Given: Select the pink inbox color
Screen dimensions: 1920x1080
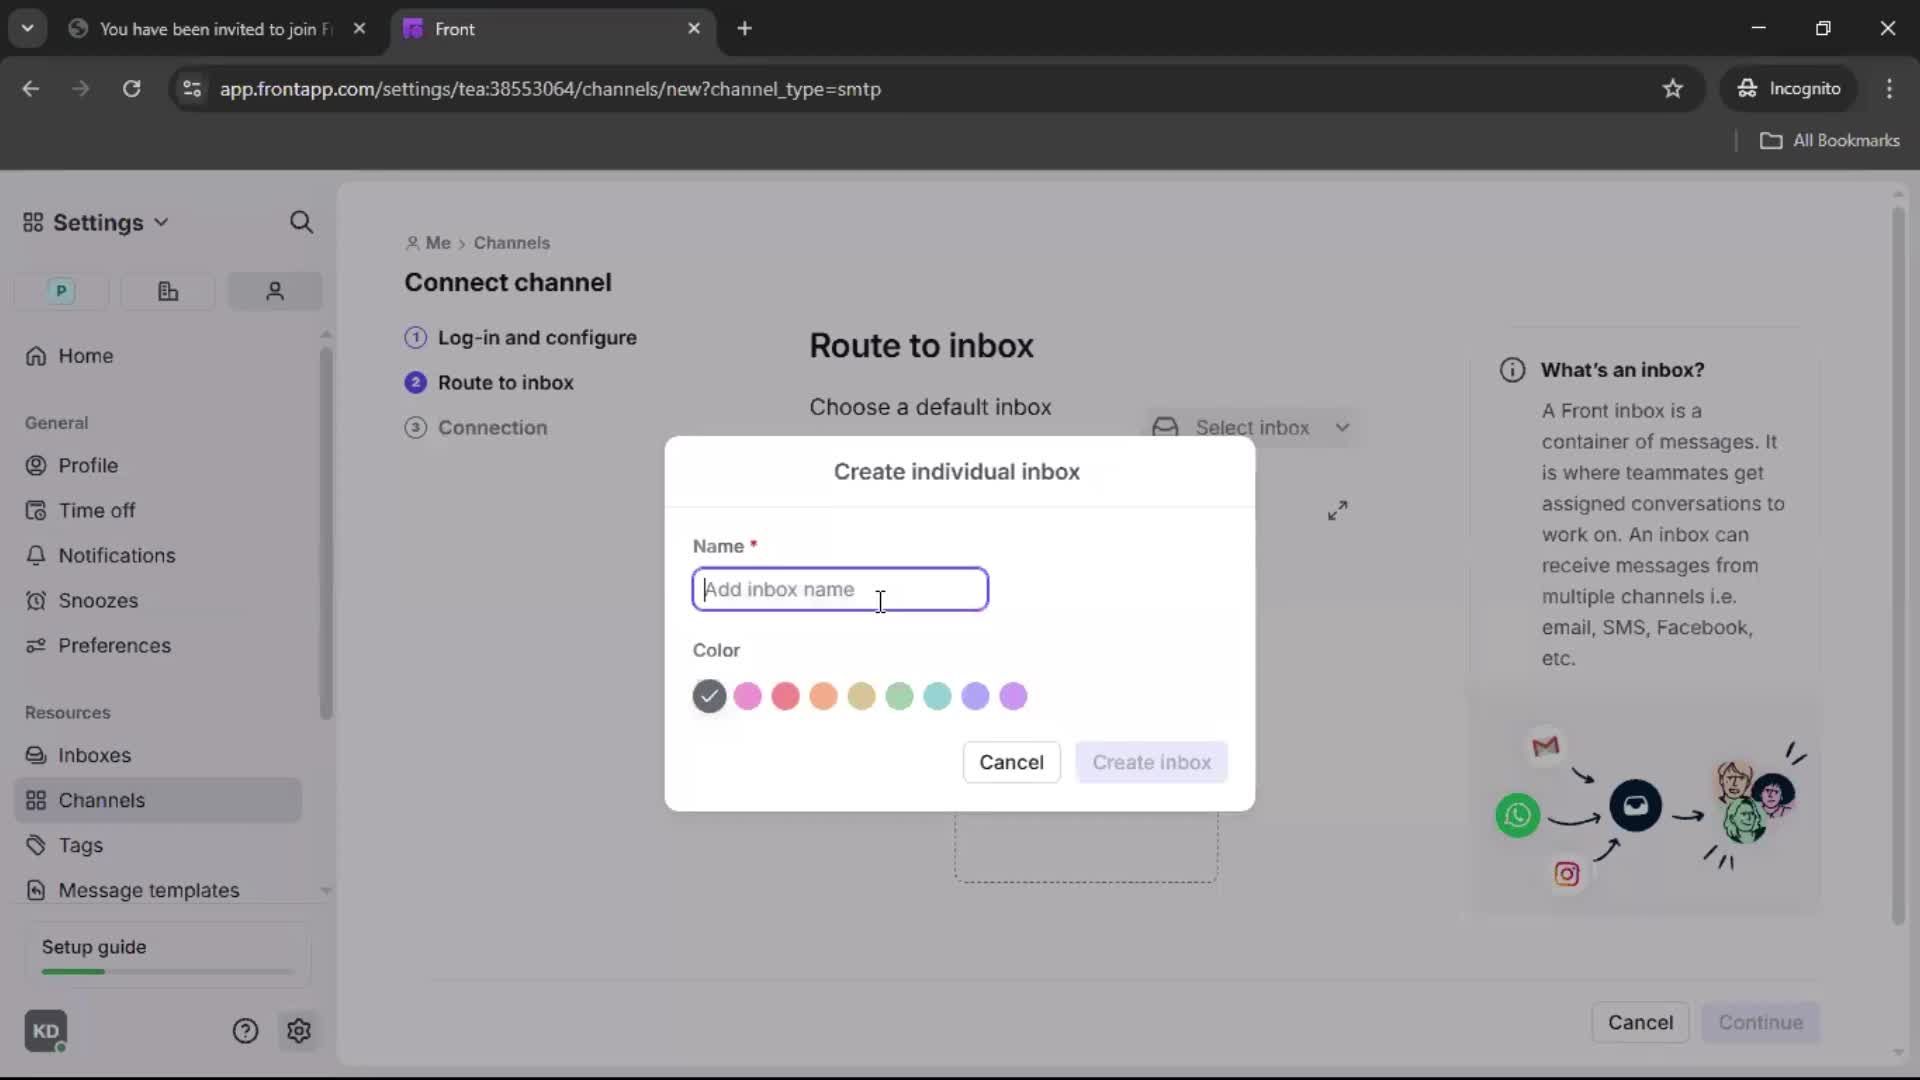Looking at the screenshot, I should point(747,696).
